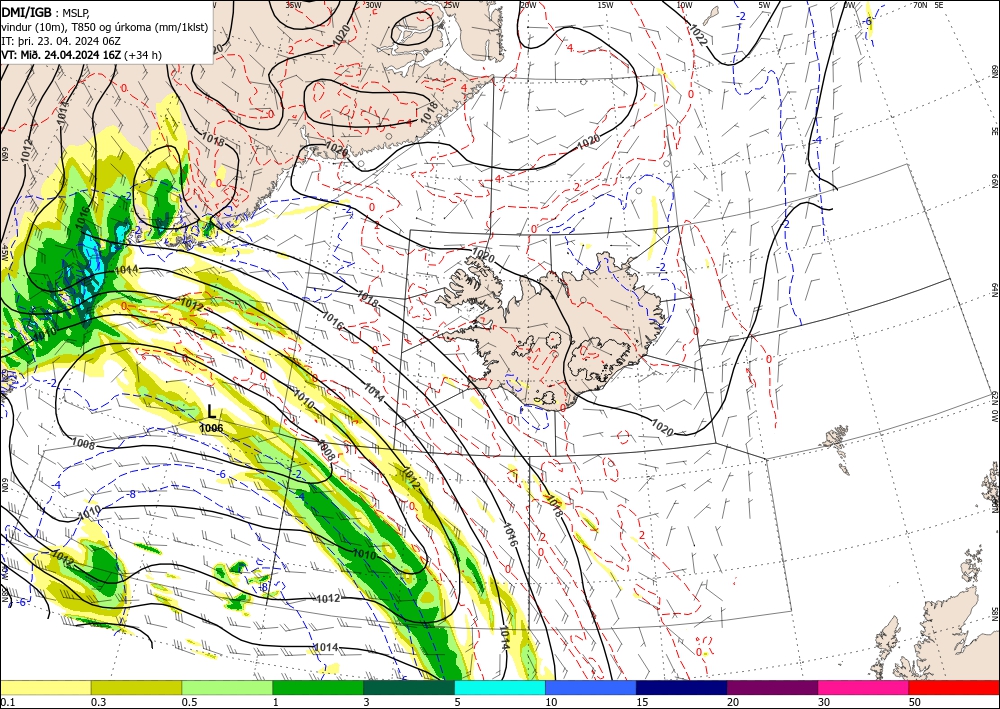
Task: Select the light green 0.5–1 mm legend swatch
Action: click(227, 687)
